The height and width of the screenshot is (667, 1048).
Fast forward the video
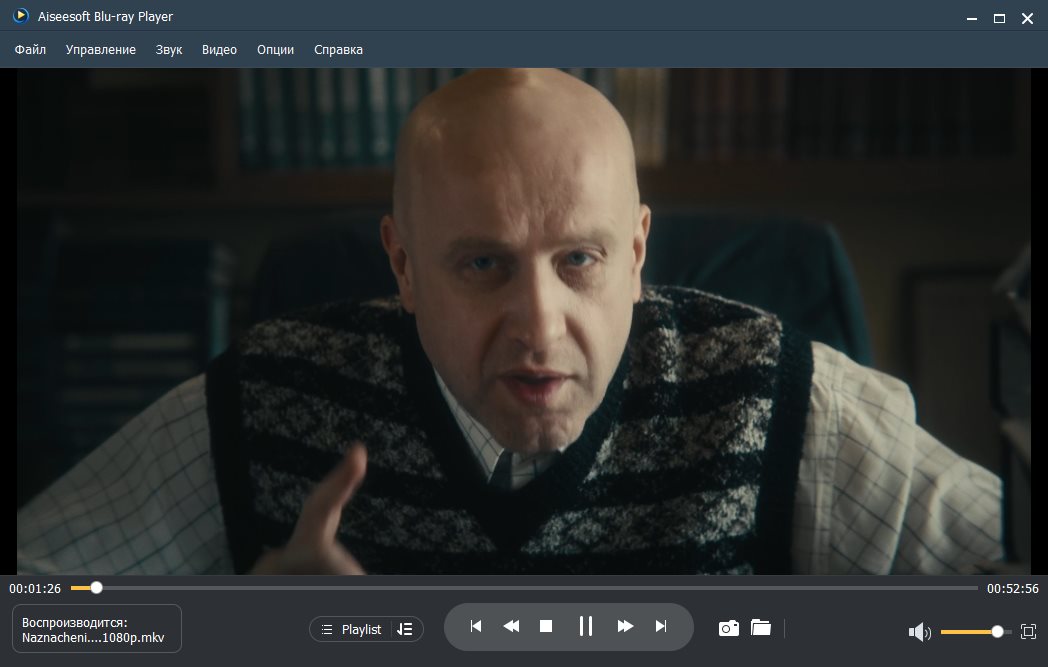625,627
